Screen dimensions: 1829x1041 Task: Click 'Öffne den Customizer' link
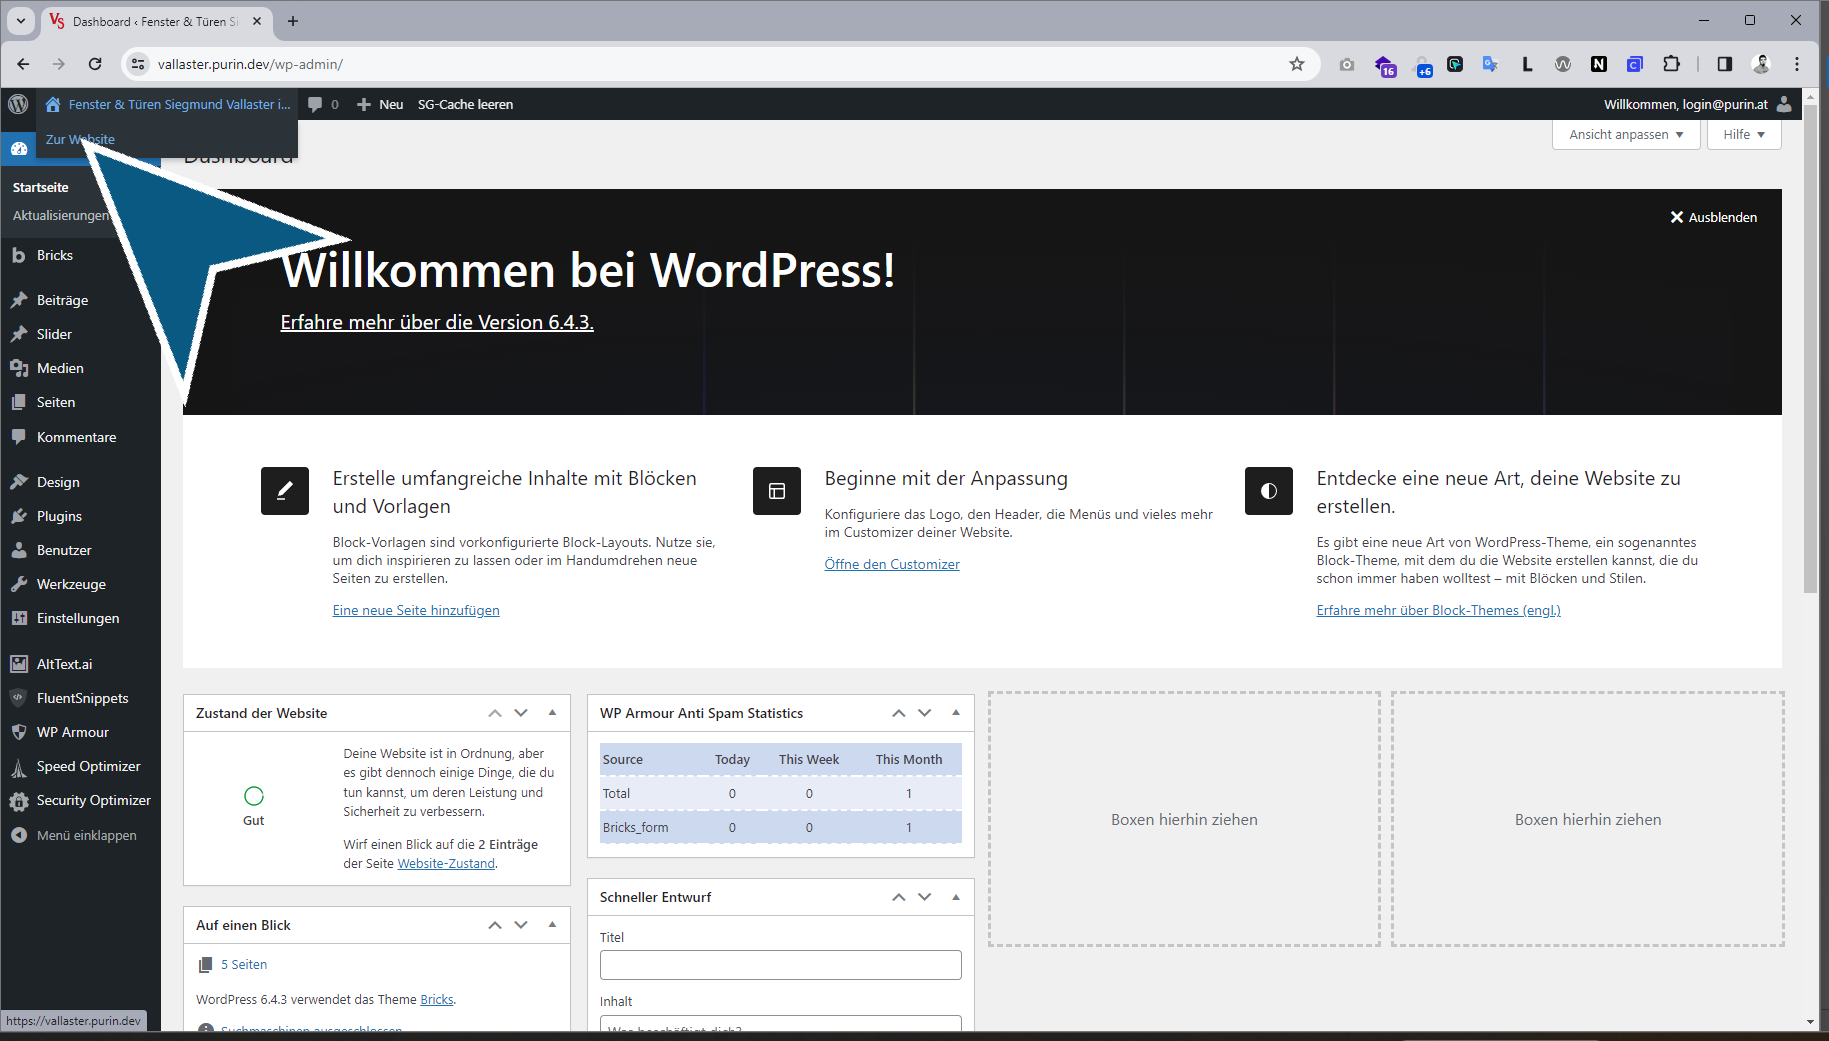coord(891,564)
